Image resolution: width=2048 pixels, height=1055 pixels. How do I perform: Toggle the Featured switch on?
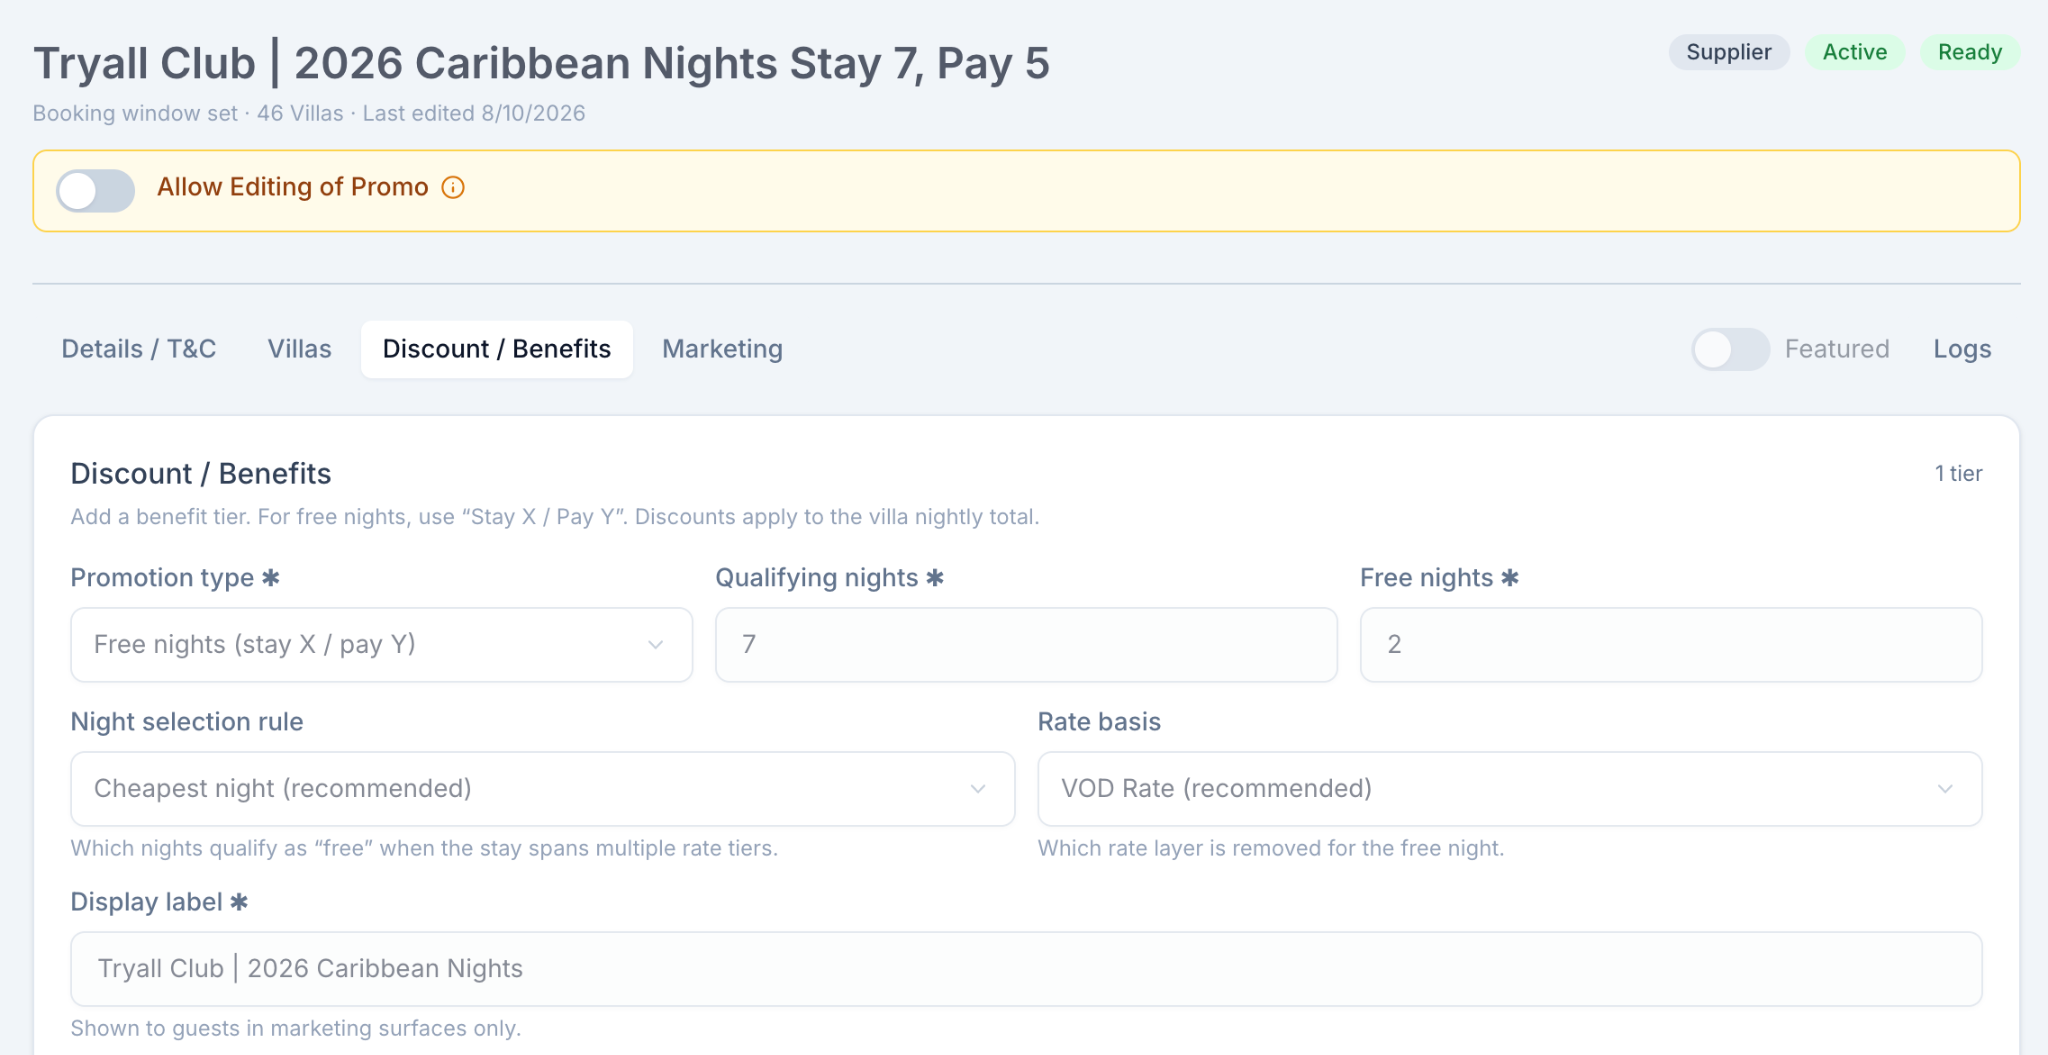tap(1731, 349)
